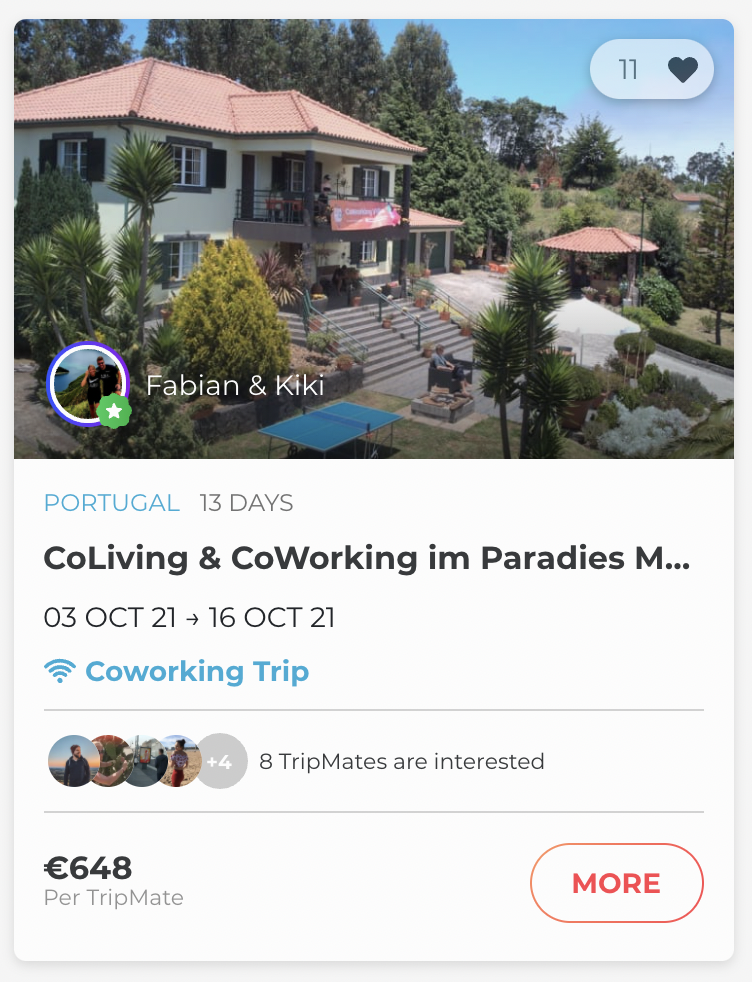Open the Fabian & Kiki host name
This screenshot has width=752, height=982.
(235, 385)
